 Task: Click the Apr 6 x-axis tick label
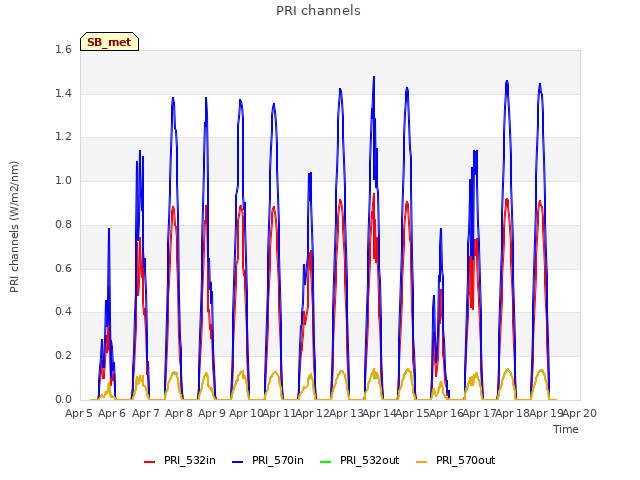pyautogui.click(x=112, y=413)
